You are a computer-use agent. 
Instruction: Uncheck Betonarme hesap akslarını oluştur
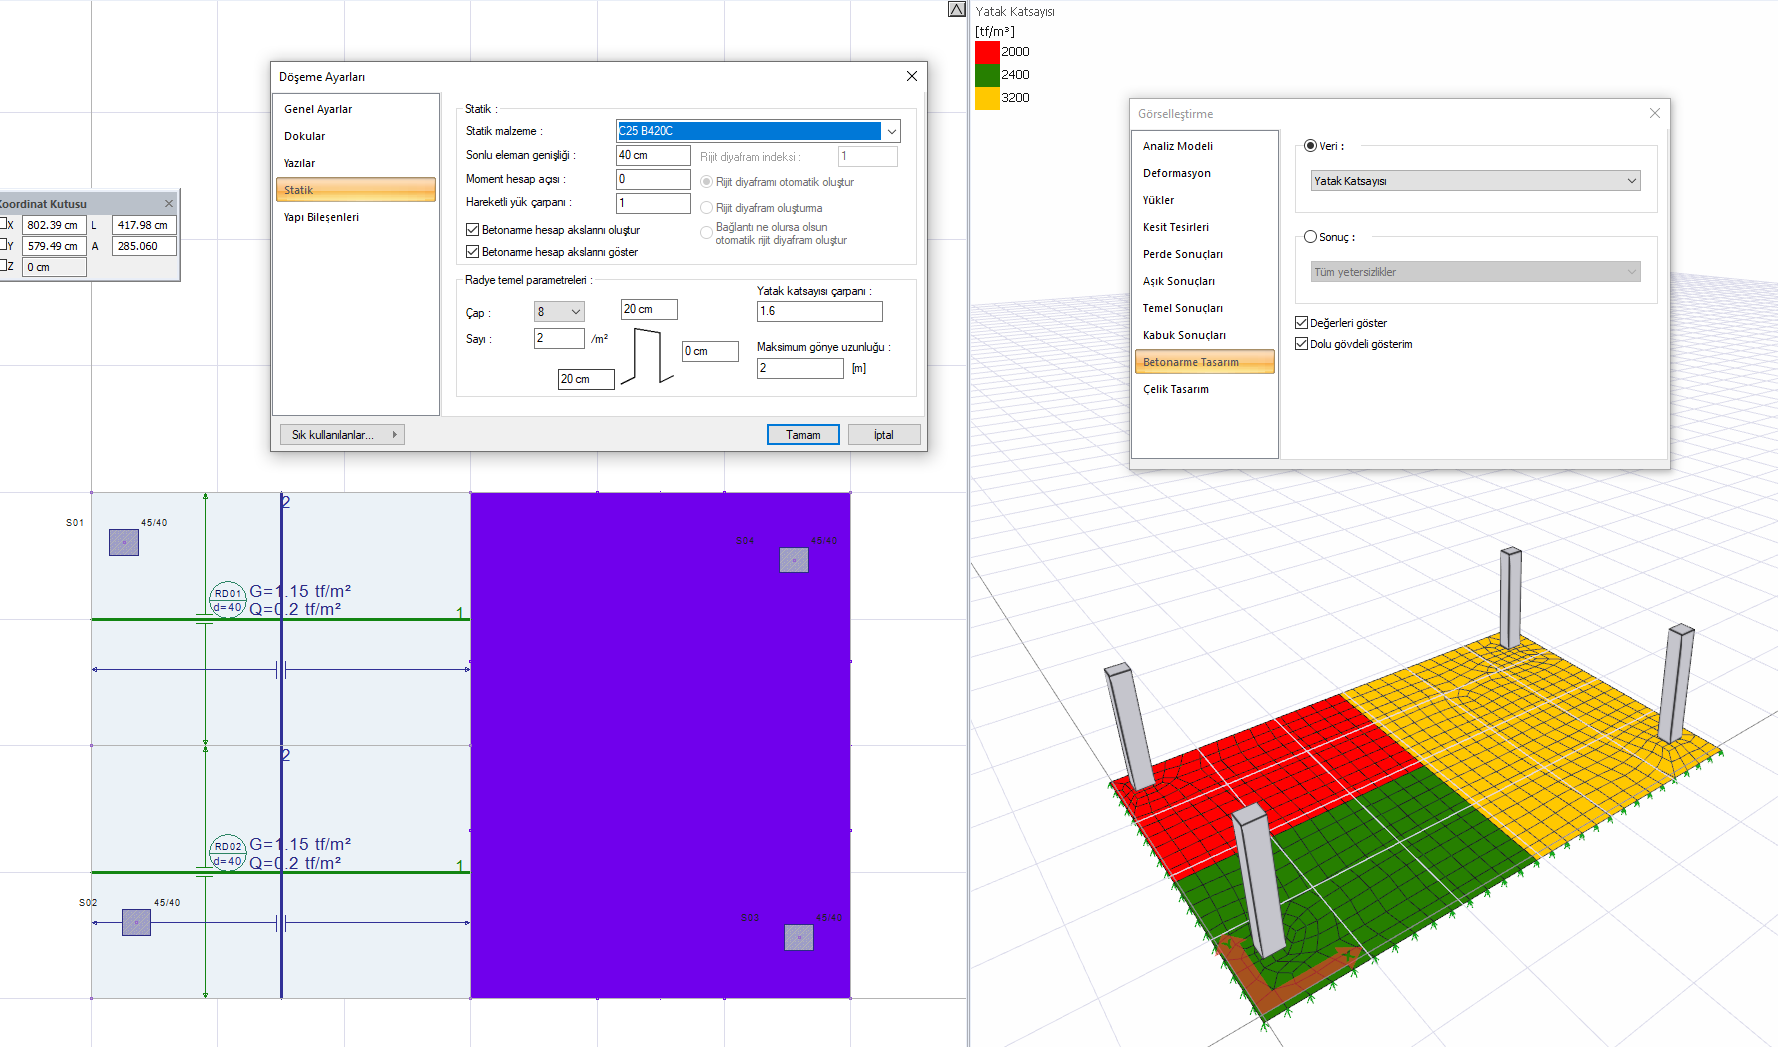[472, 230]
